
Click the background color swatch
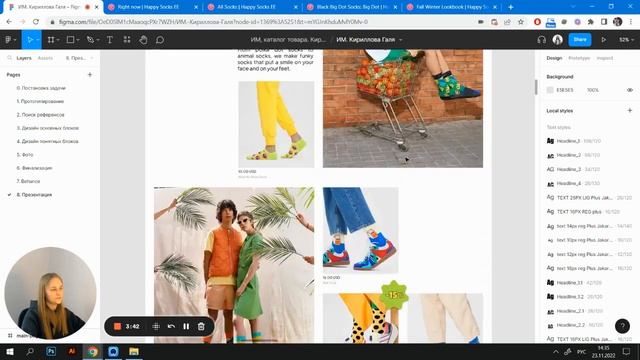tap(550, 90)
